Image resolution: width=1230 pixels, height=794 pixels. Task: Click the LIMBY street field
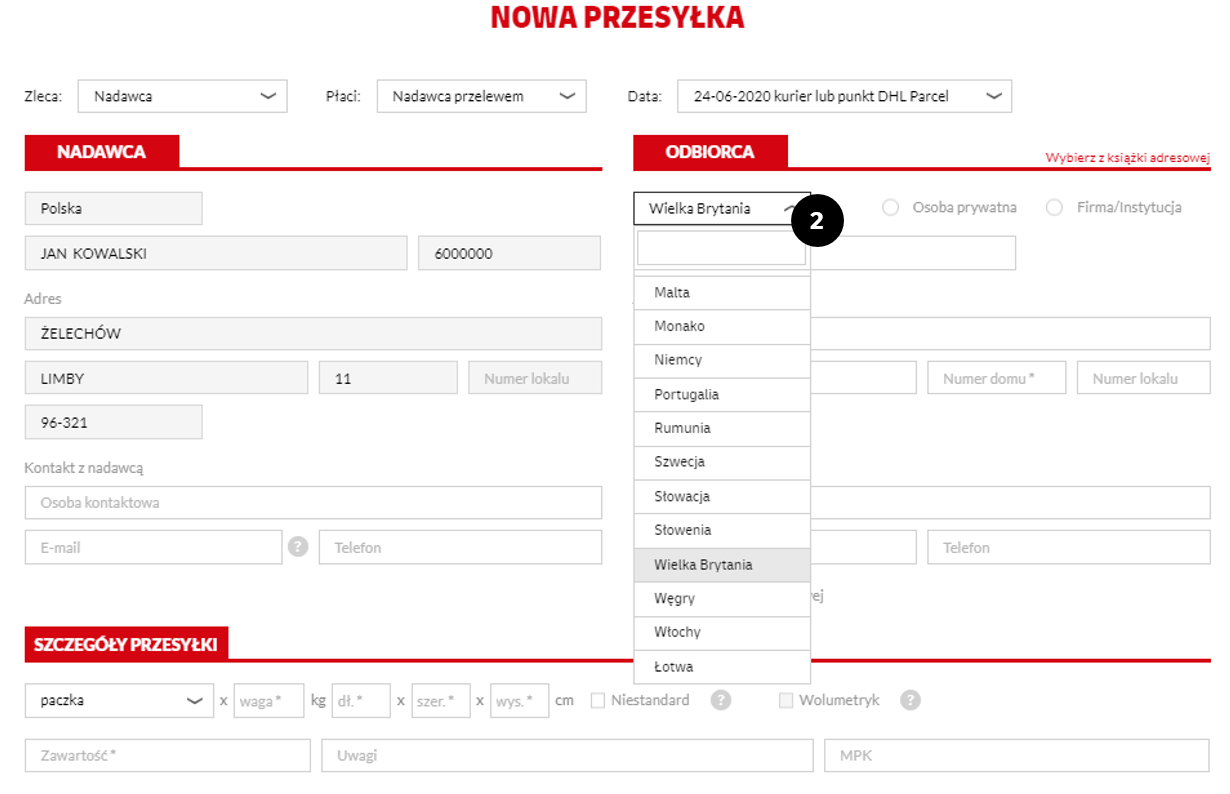166,378
